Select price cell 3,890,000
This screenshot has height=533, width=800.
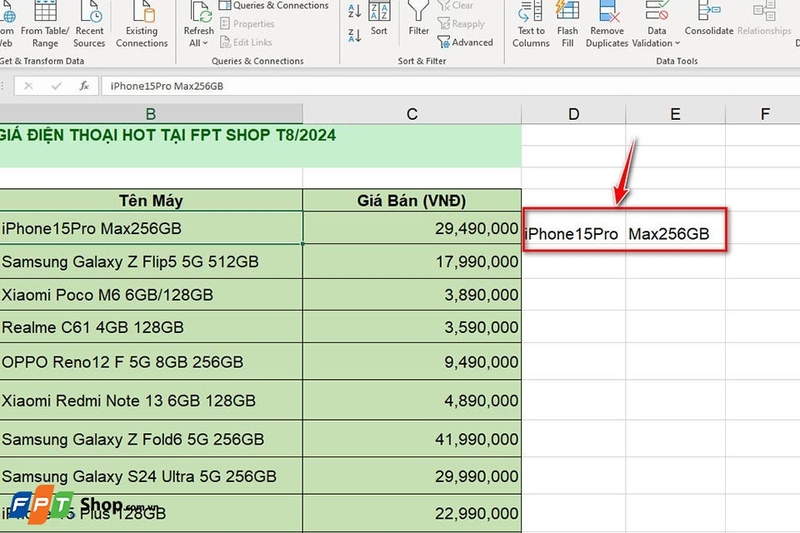pos(412,294)
